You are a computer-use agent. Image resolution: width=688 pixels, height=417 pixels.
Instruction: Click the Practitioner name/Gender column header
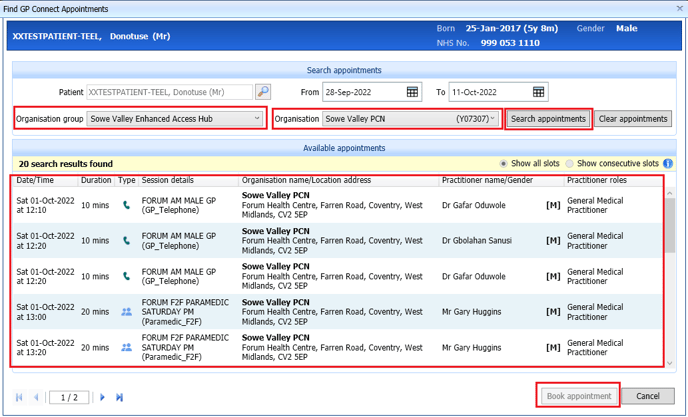[490, 181]
